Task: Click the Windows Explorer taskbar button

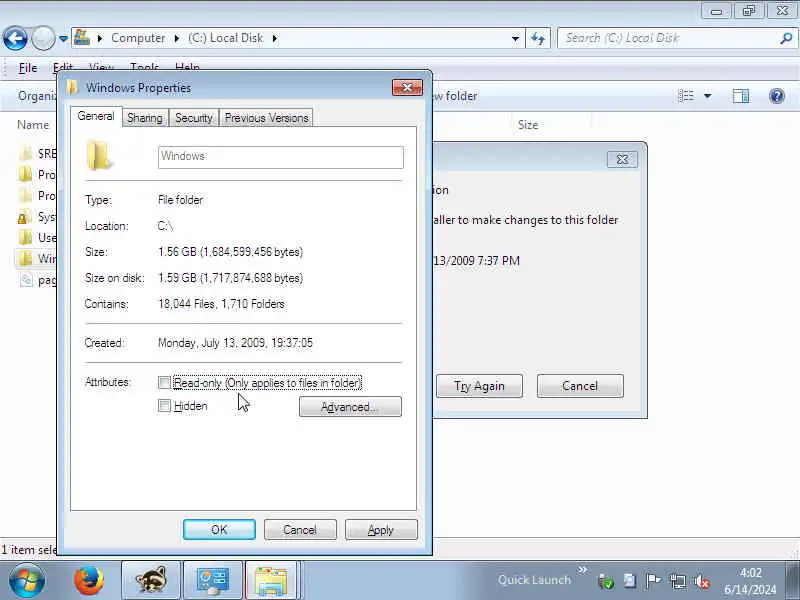Action: point(271,580)
